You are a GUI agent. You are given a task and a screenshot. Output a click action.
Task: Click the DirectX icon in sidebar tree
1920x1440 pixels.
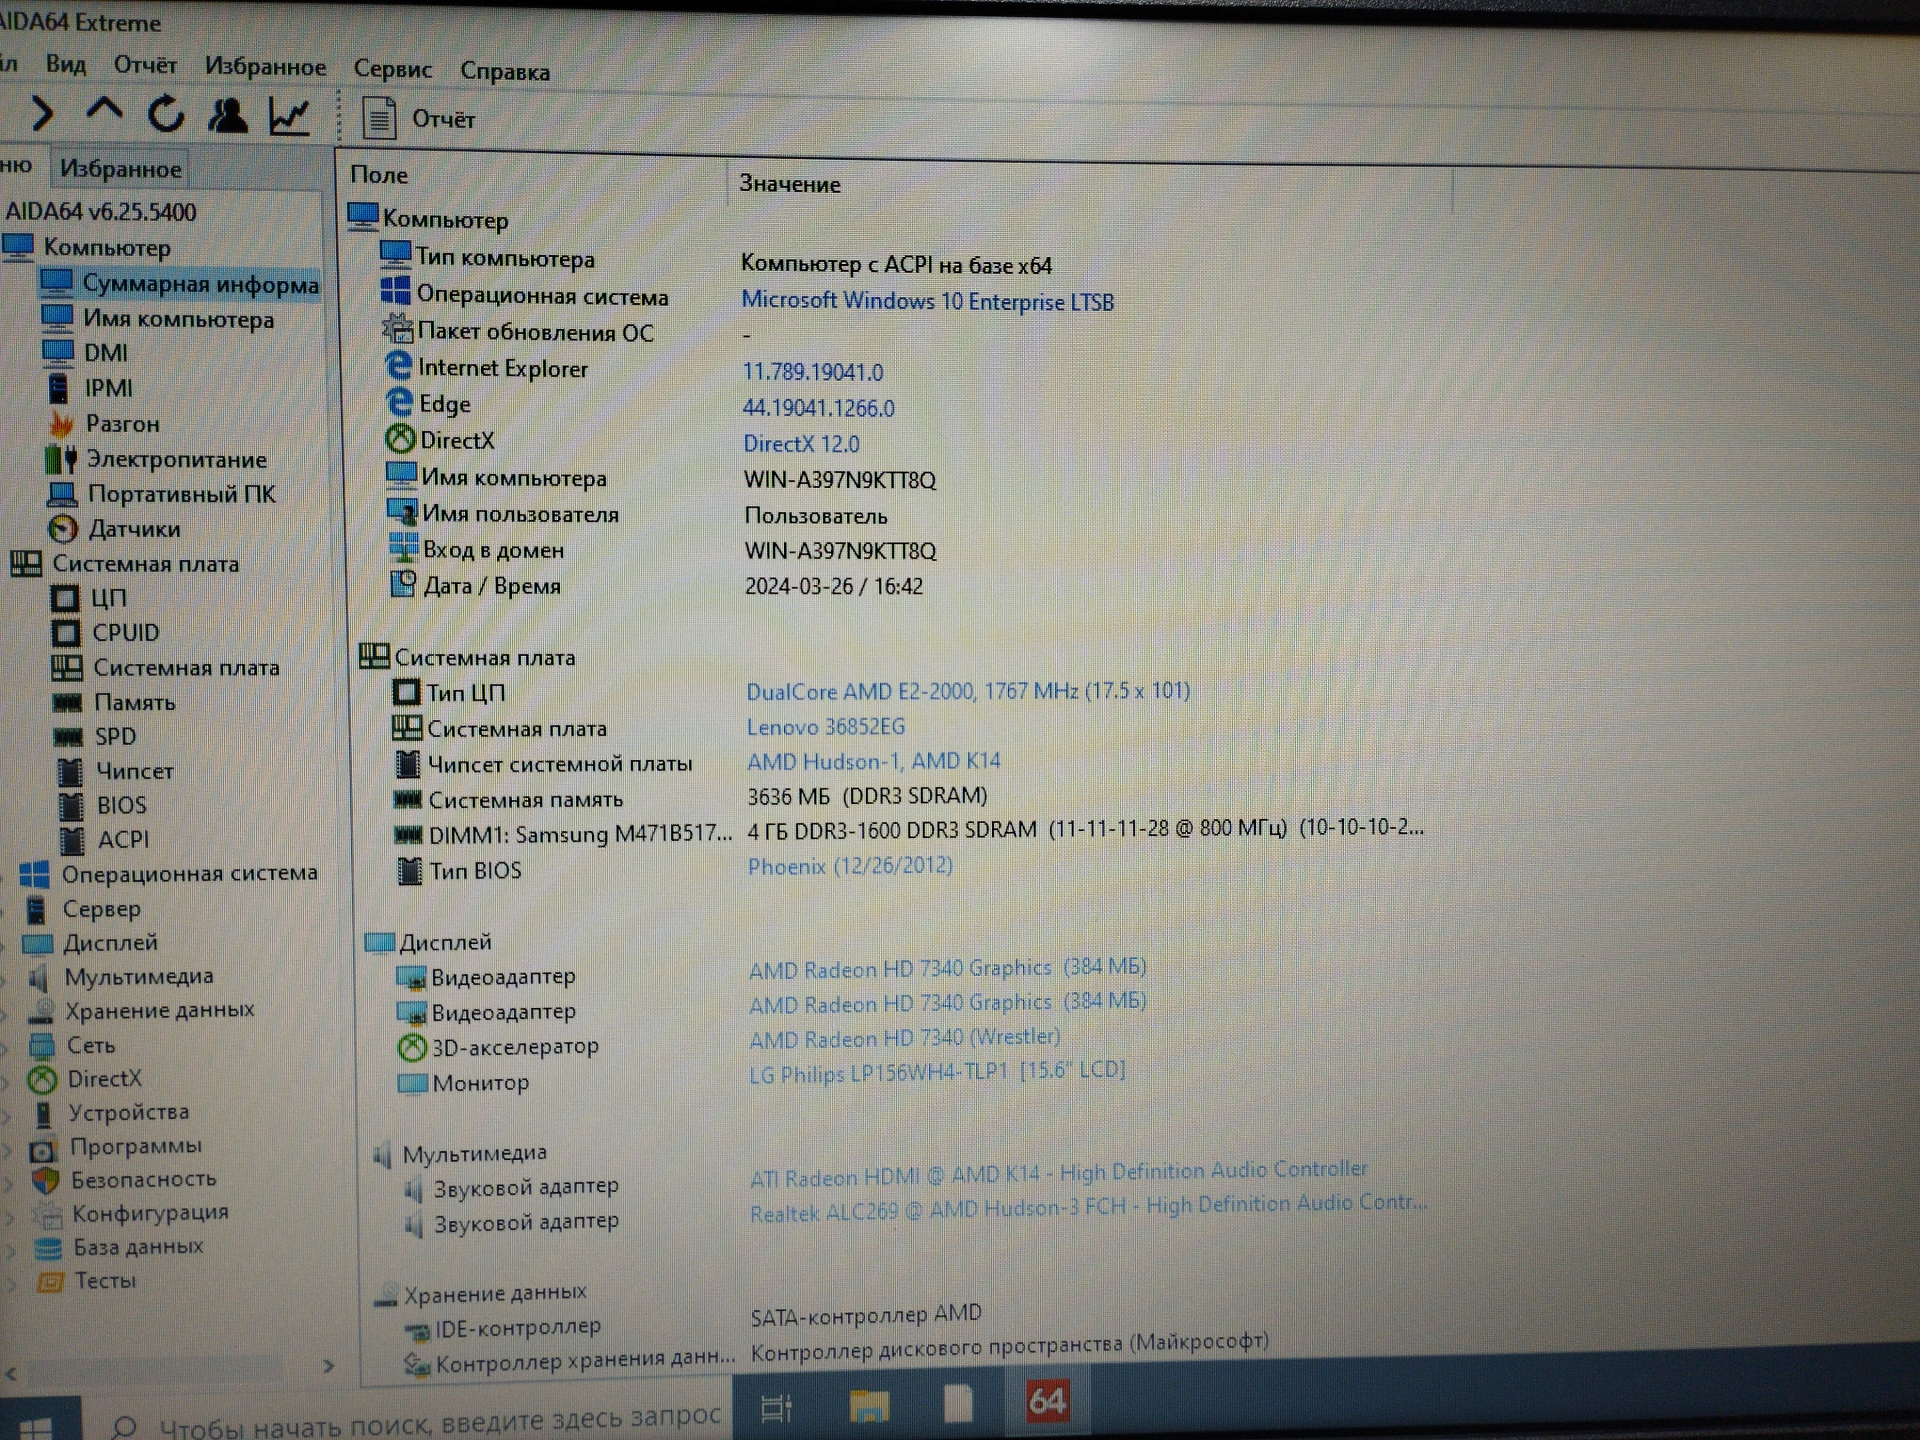click(42, 1080)
